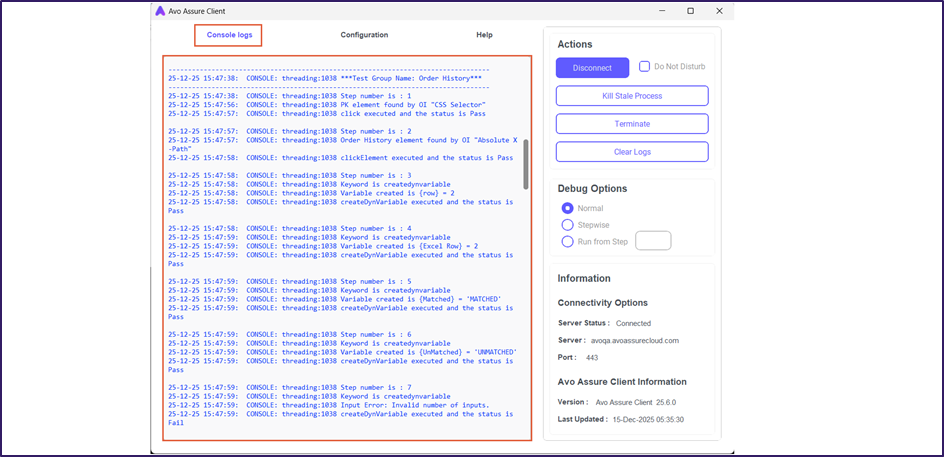
Task: Click the console log vertical scrollbar
Action: click(x=526, y=164)
